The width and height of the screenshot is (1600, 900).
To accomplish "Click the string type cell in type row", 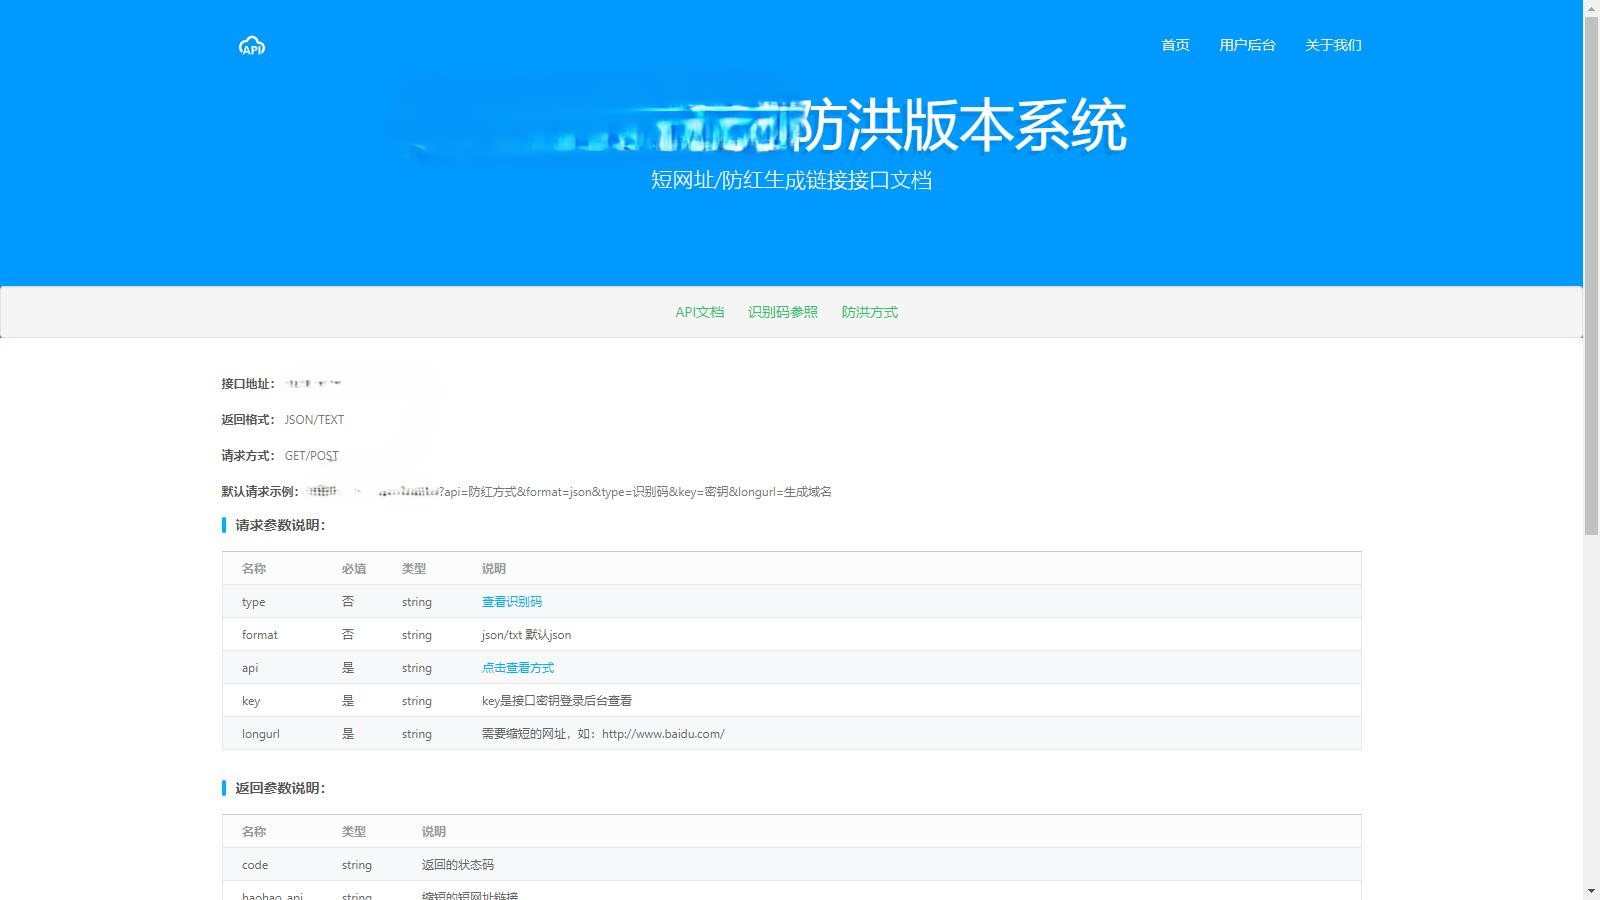I will (x=417, y=602).
